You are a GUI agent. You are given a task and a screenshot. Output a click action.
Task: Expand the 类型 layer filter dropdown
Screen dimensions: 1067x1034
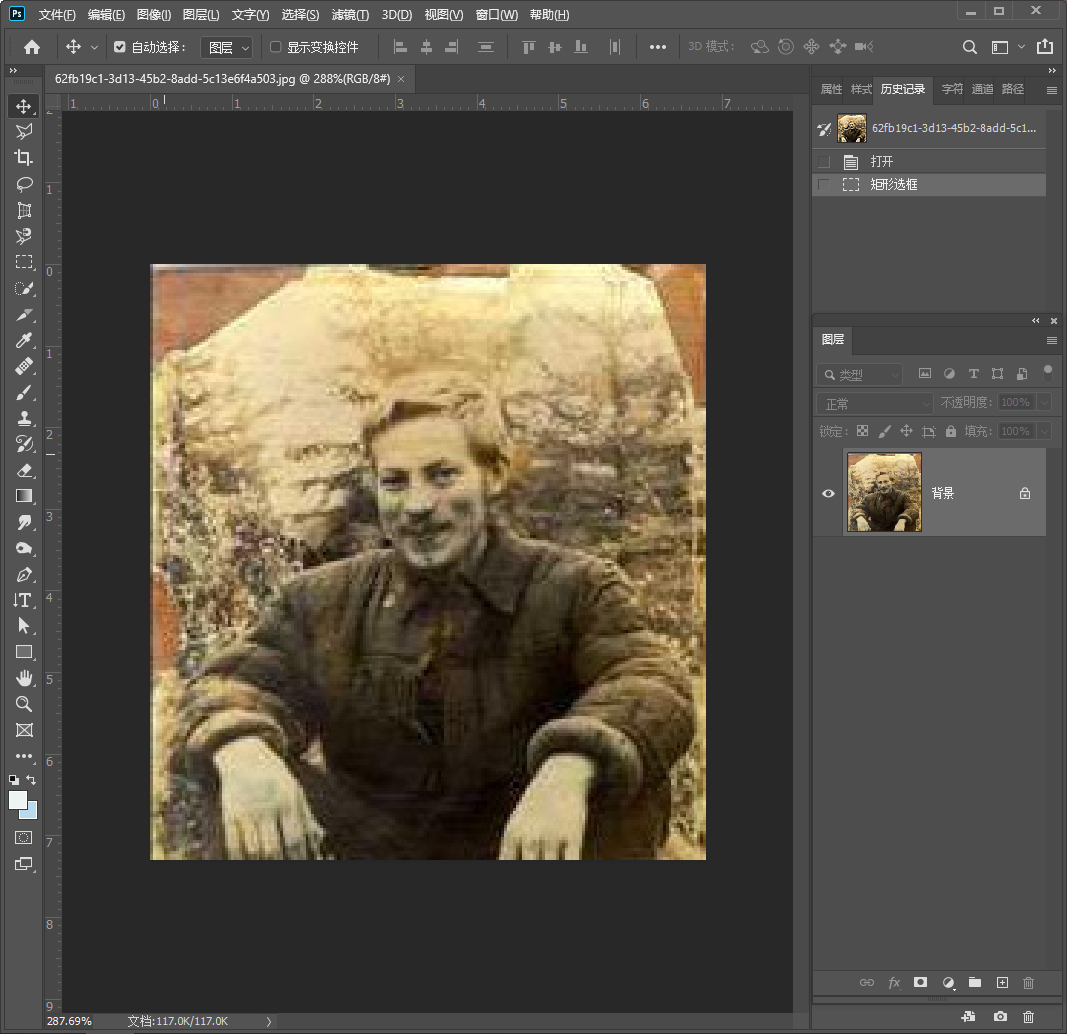tap(859, 375)
